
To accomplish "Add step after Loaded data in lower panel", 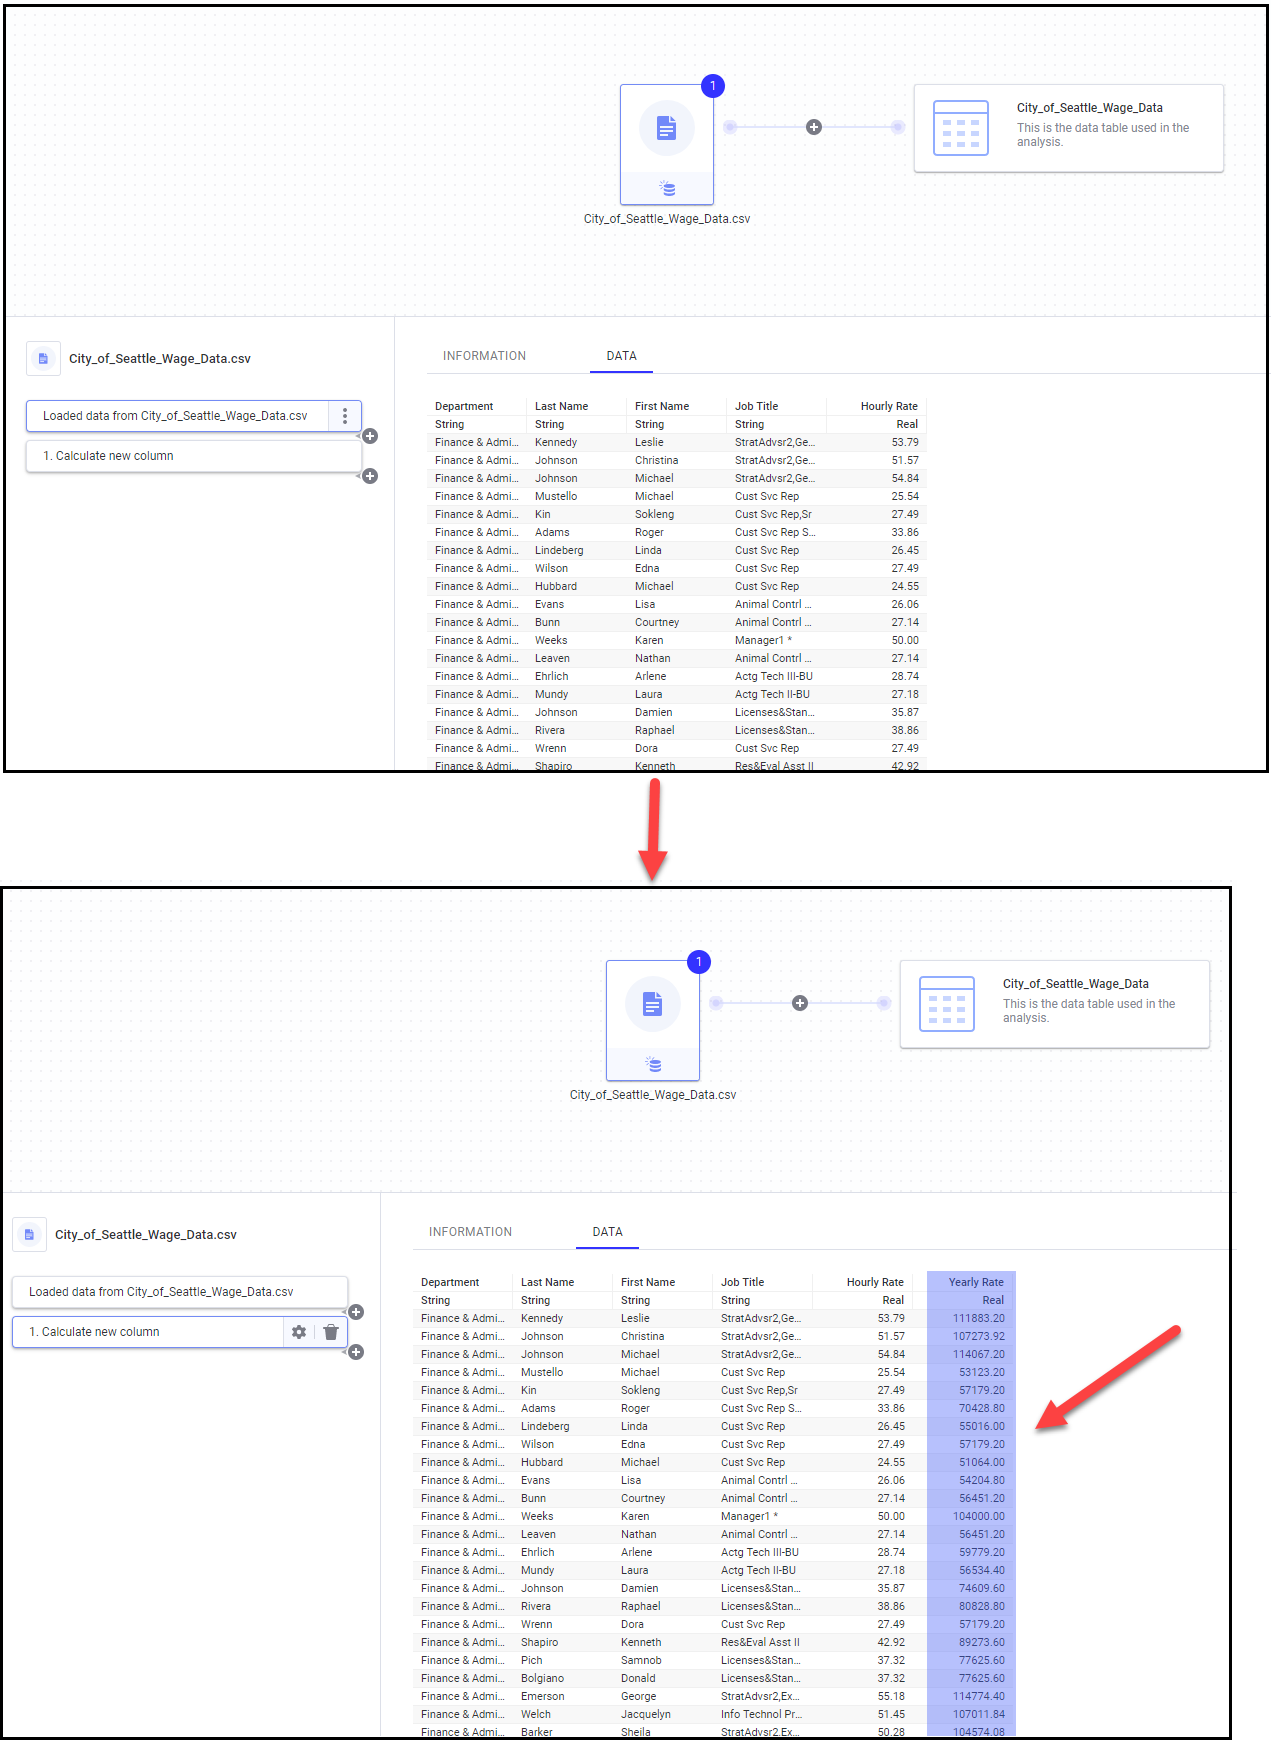I will pyautogui.click(x=356, y=1312).
